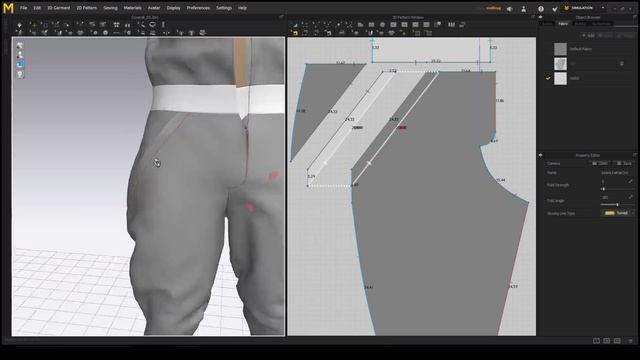The width and height of the screenshot is (640, 360).
Task: Click the red highlighted measurement in 2D pattern
Action: pos(402,128)
